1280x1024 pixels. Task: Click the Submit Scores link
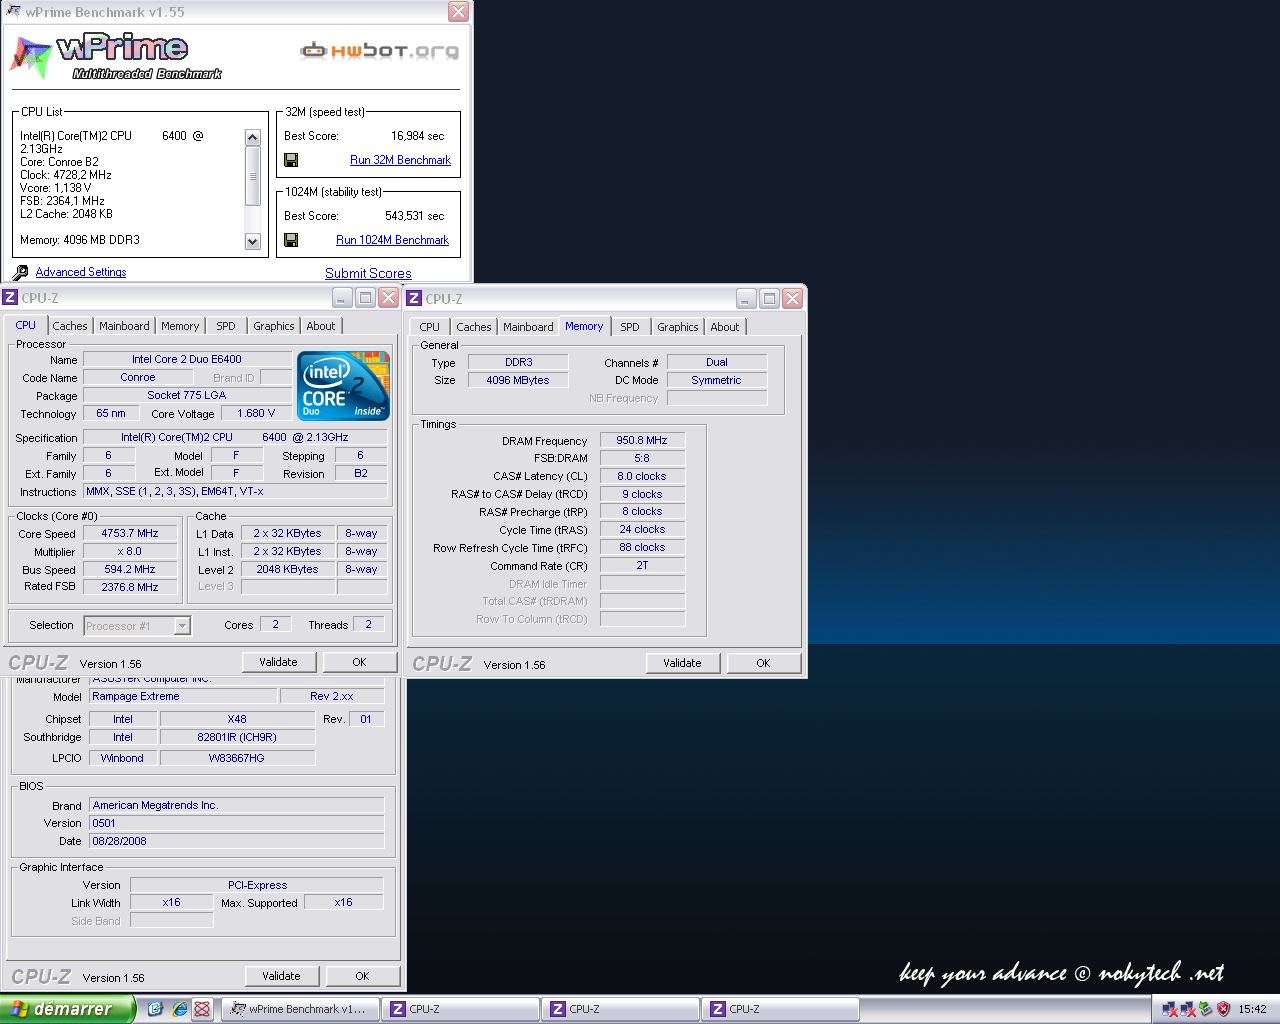[368, 273]
